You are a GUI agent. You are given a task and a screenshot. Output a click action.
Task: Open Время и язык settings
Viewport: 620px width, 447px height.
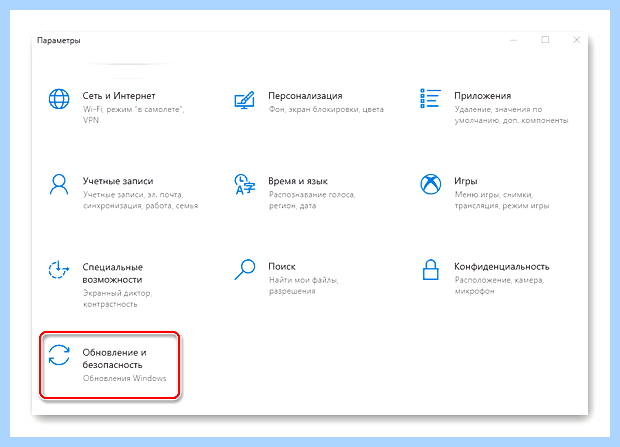[x=298, y=181]
